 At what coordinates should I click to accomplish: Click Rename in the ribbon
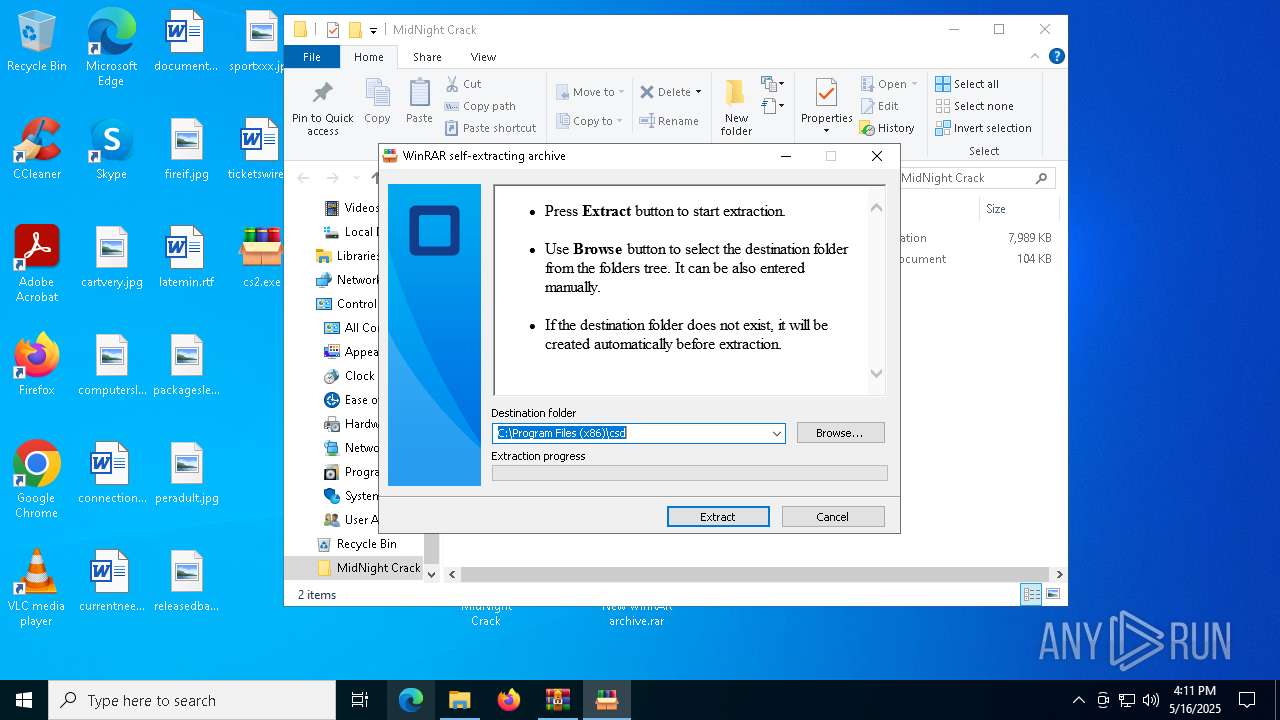(669, 121)
